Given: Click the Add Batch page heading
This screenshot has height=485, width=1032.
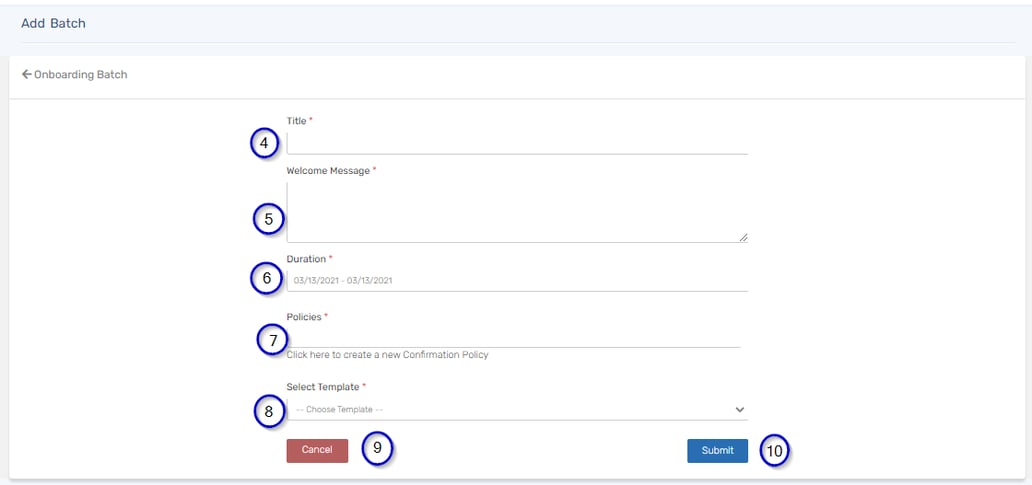Looking at the screenshot, I should (53, 23).
